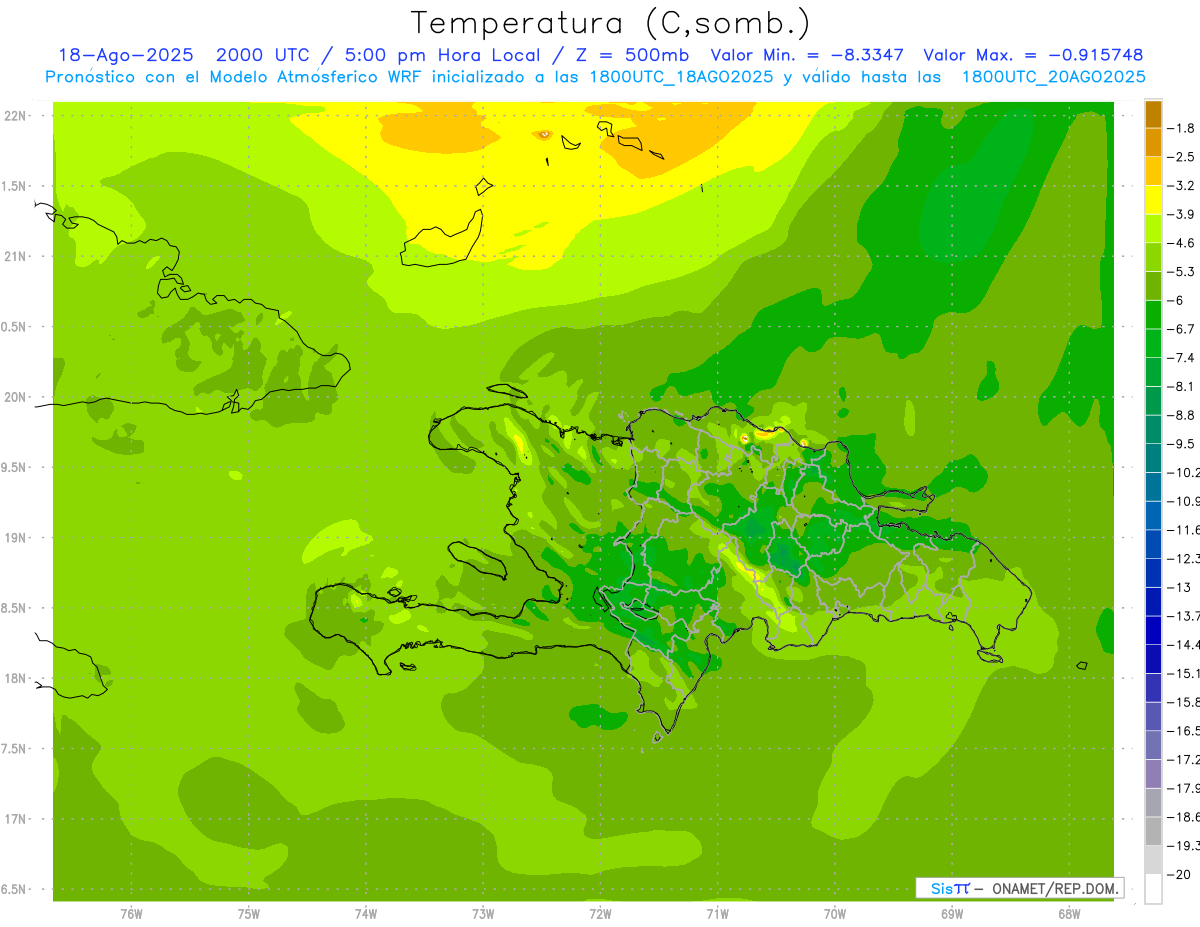Click the light green swatch between -4.6 and -5.3
The width and height of the screenshot is (1200, 927).
(x=1154, y=257)
